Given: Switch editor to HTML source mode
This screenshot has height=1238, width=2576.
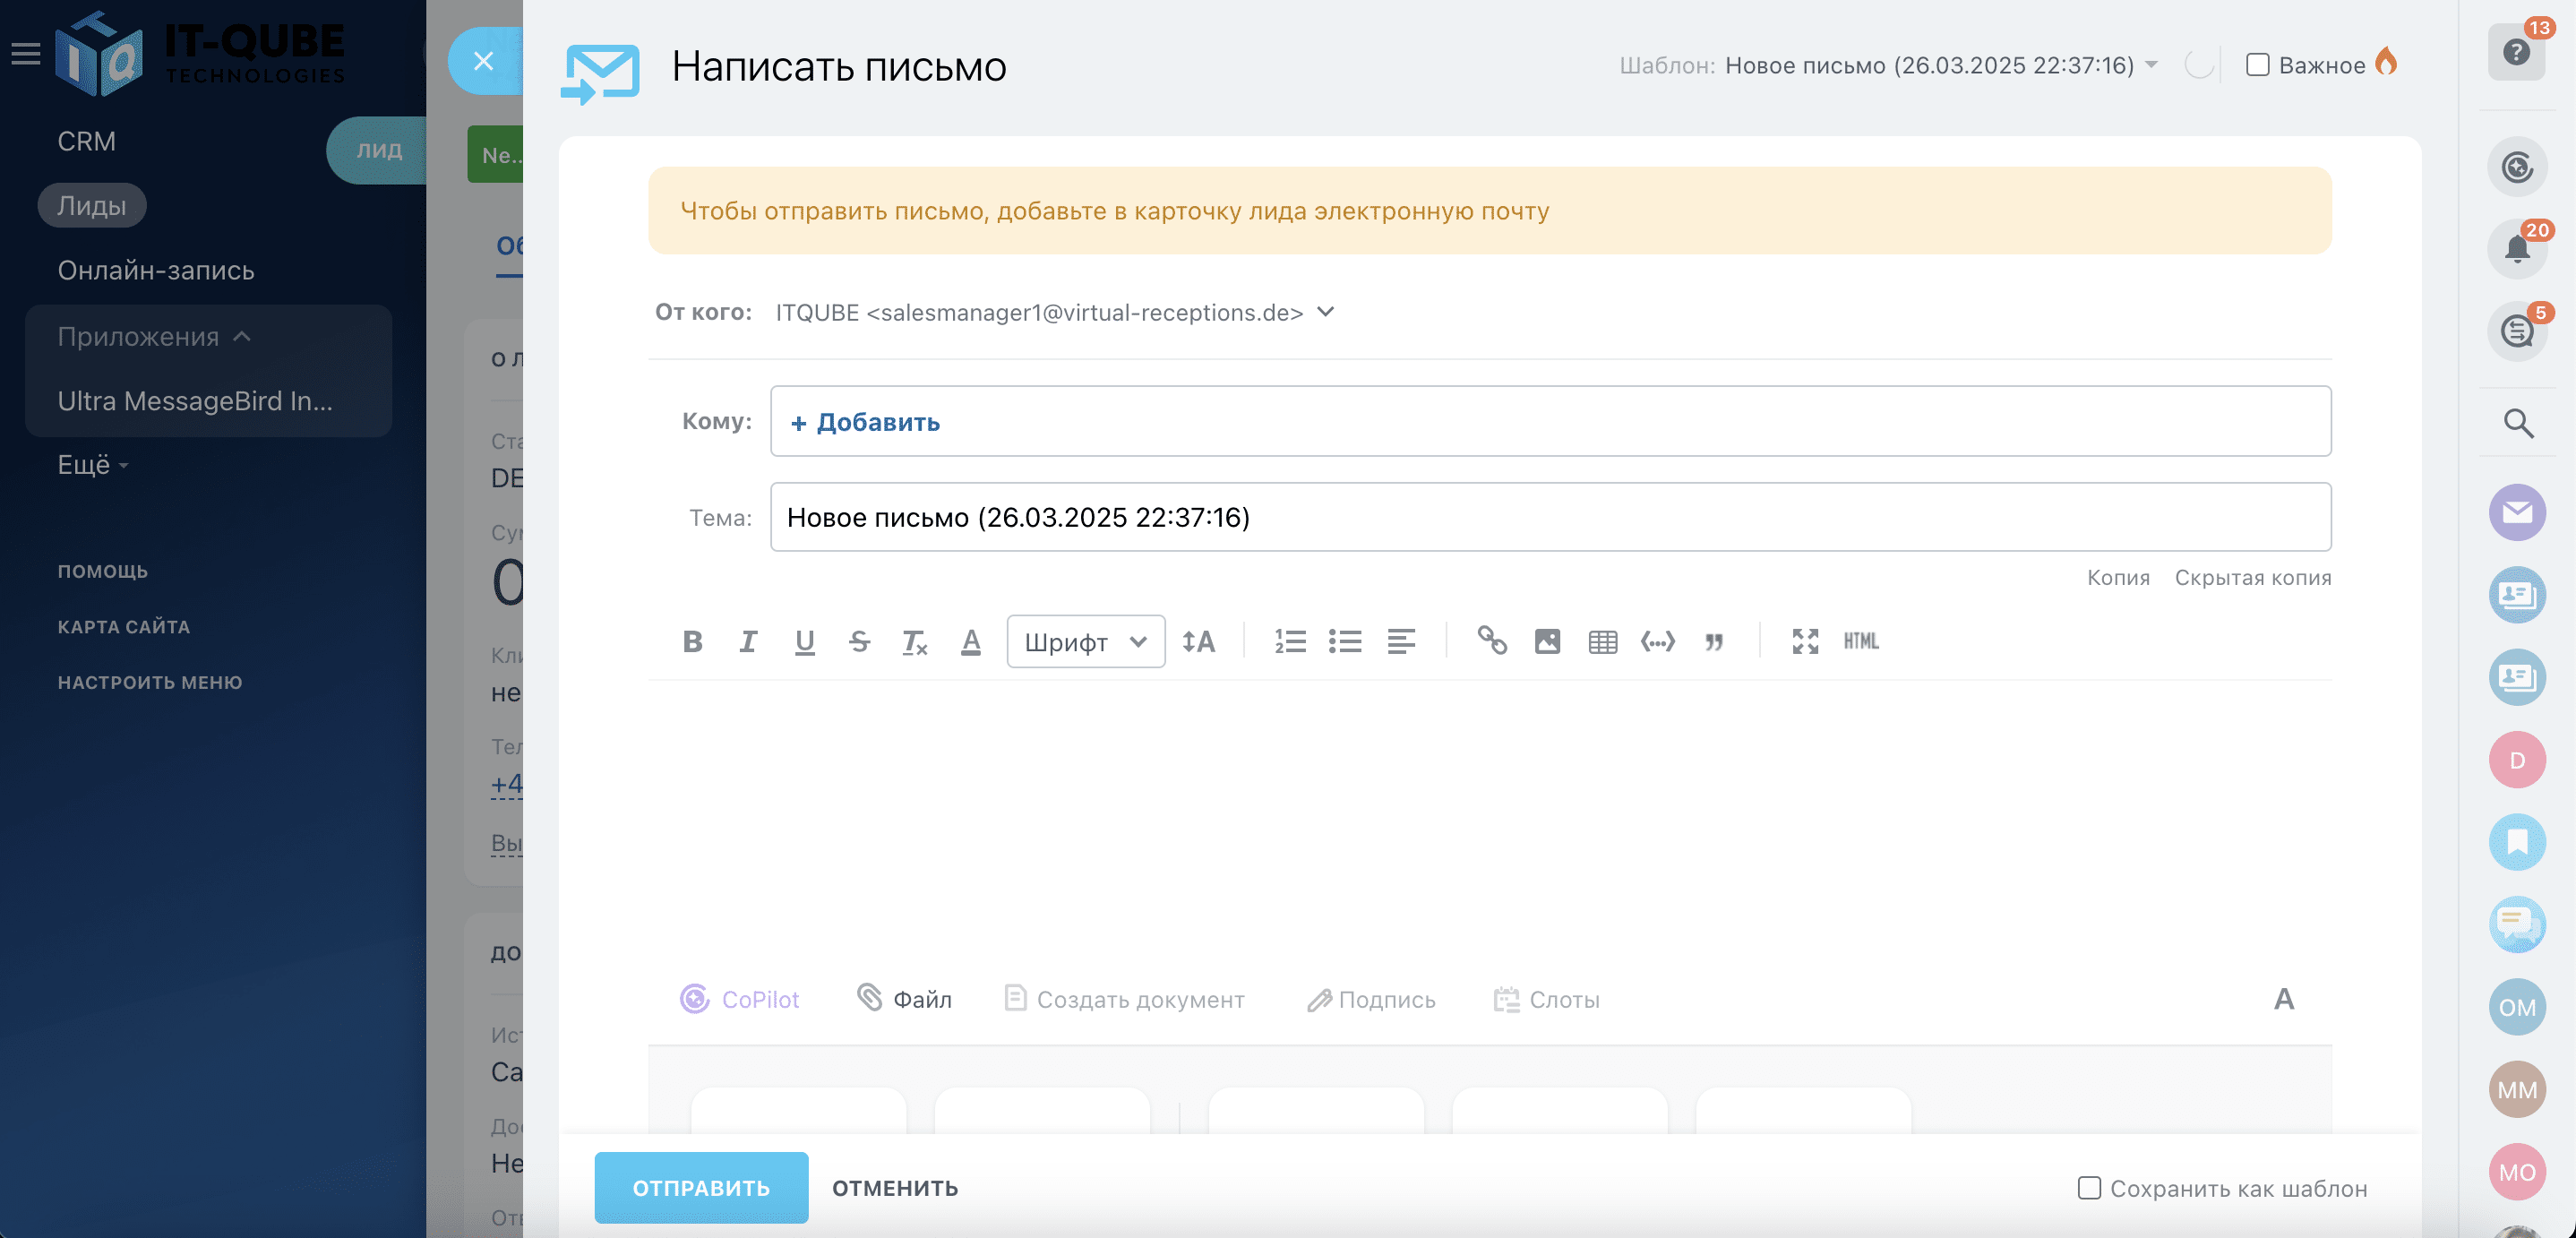Looking at the screenshot, I should 1860,641.
